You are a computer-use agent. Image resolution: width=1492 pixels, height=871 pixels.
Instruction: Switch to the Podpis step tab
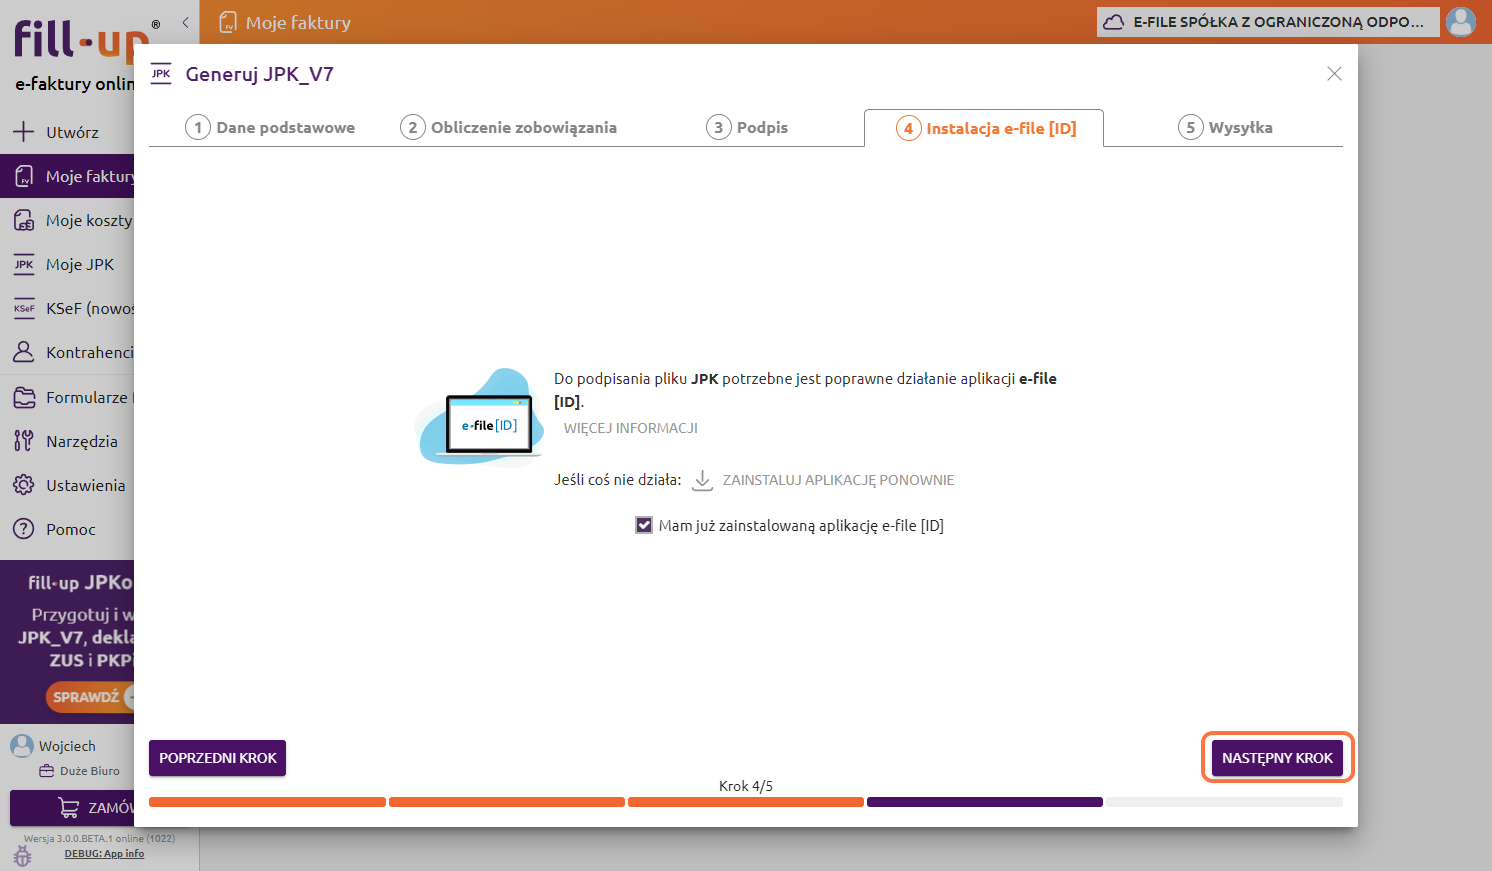[x=747, y=128]
